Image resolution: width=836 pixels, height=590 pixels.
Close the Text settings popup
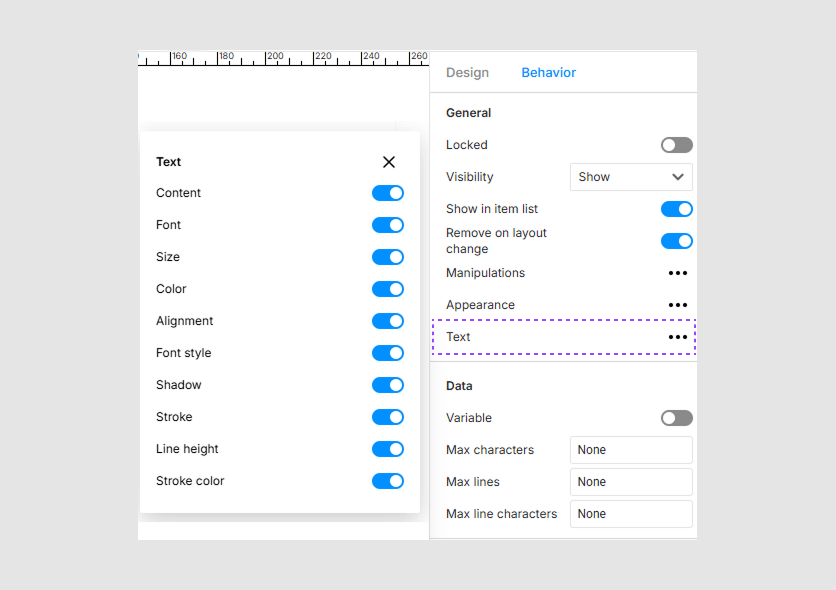pos(388,161)
